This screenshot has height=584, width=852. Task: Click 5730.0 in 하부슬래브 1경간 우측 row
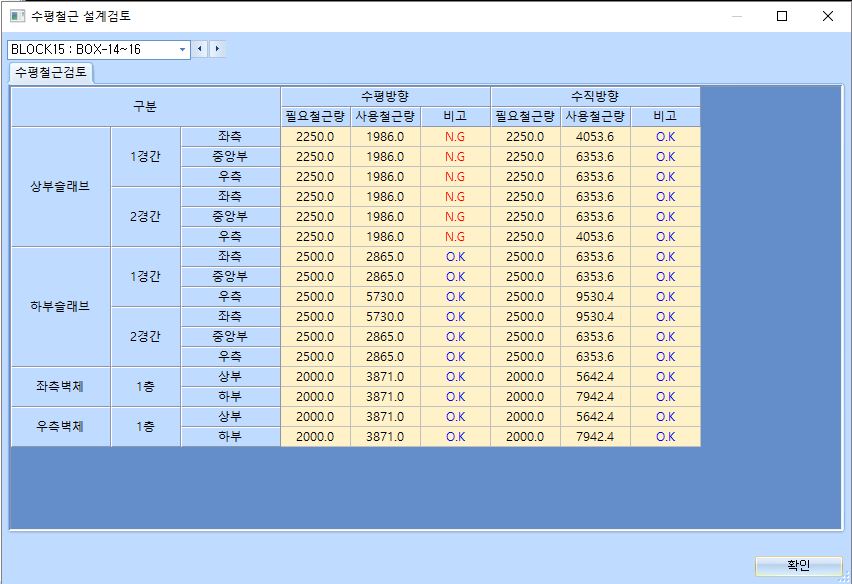(x=385, y=297)
